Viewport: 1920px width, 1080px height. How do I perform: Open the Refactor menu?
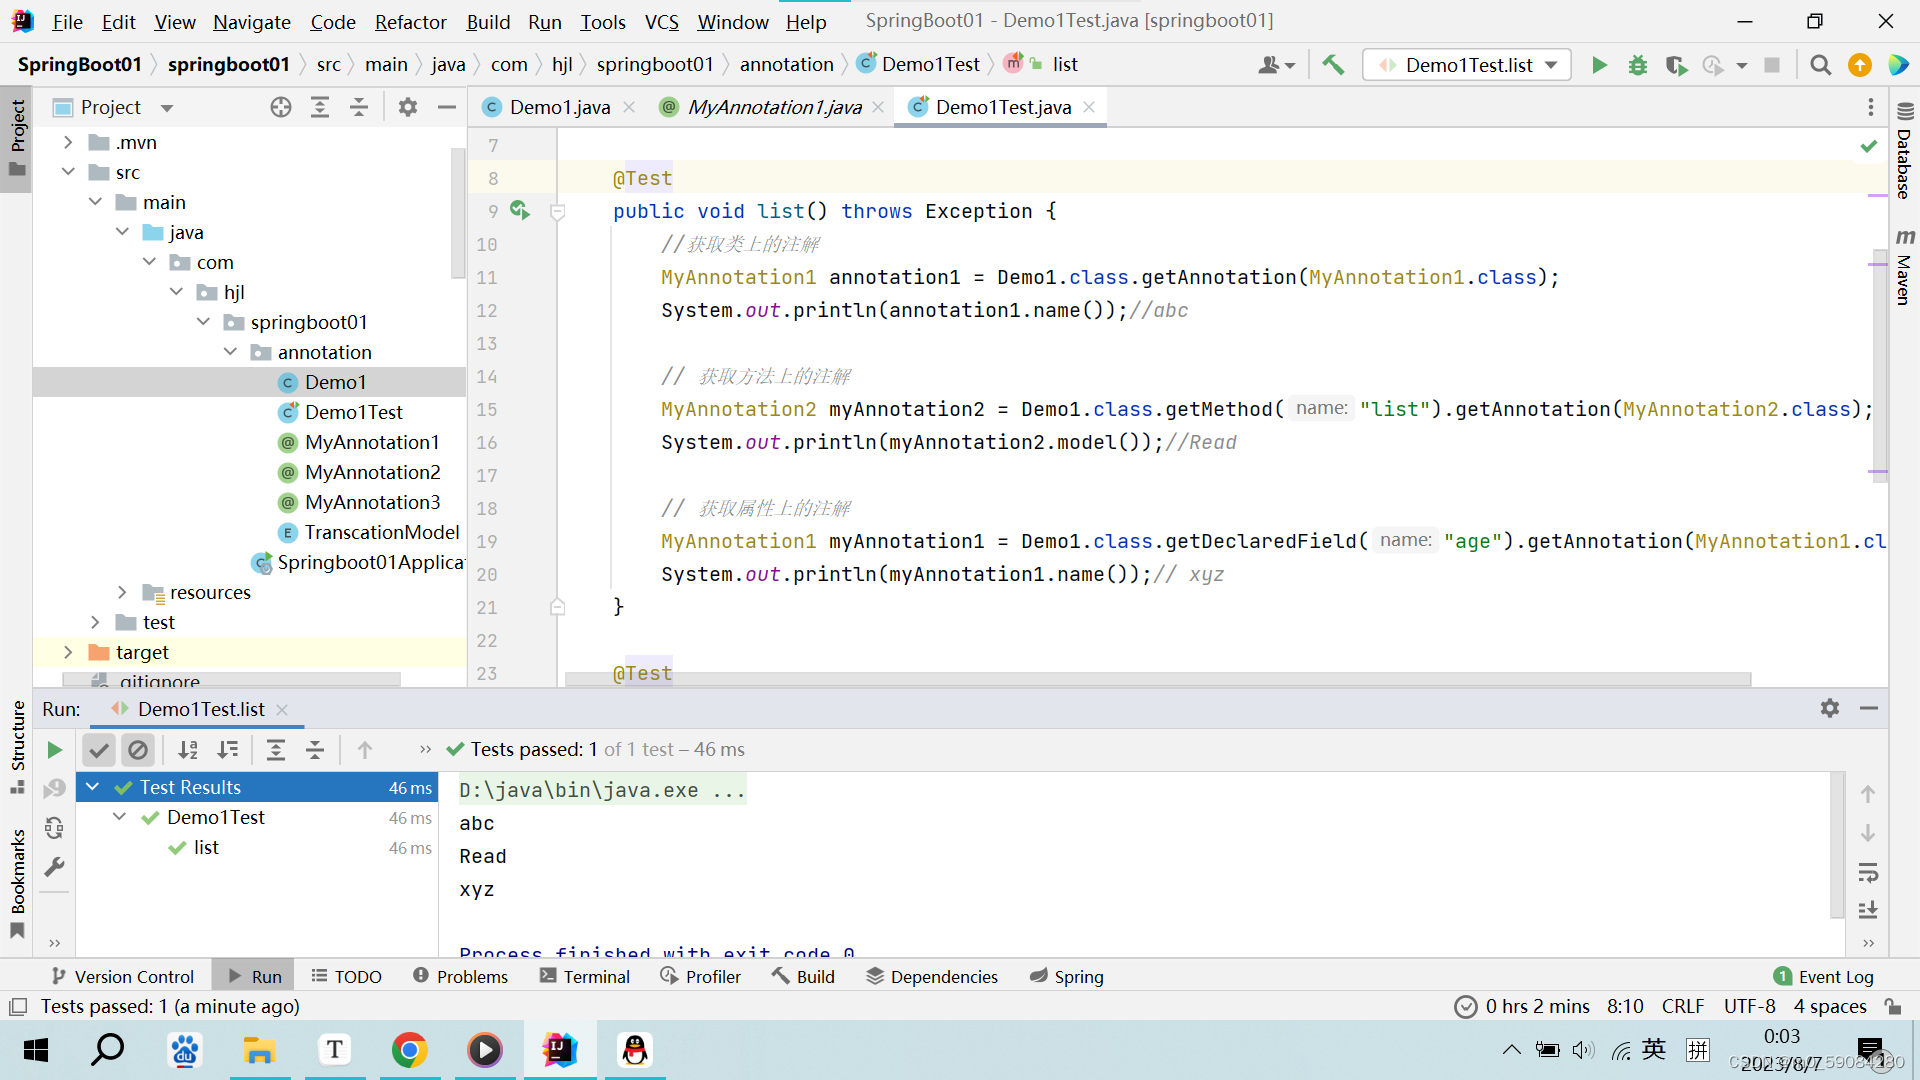pos(410,21)
